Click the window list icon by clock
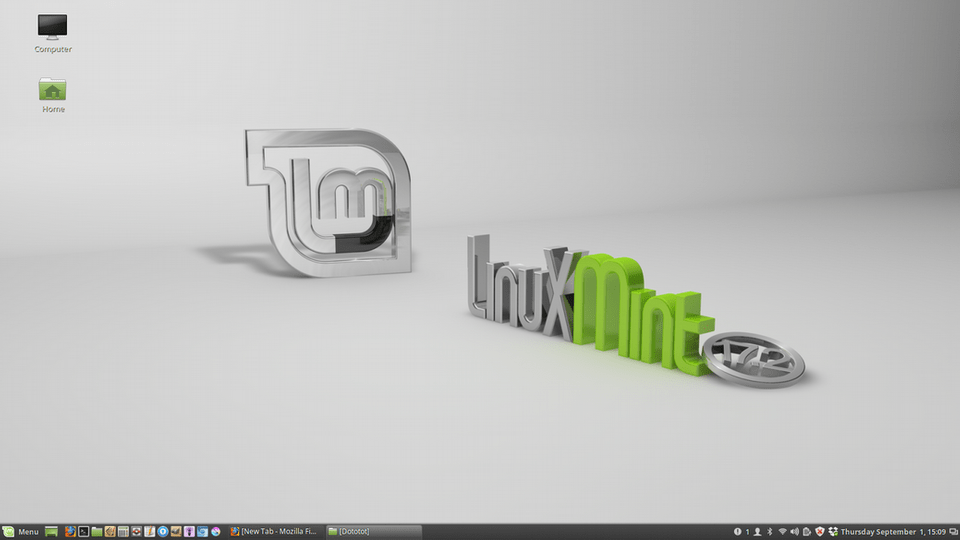 [x=953, y=531]
